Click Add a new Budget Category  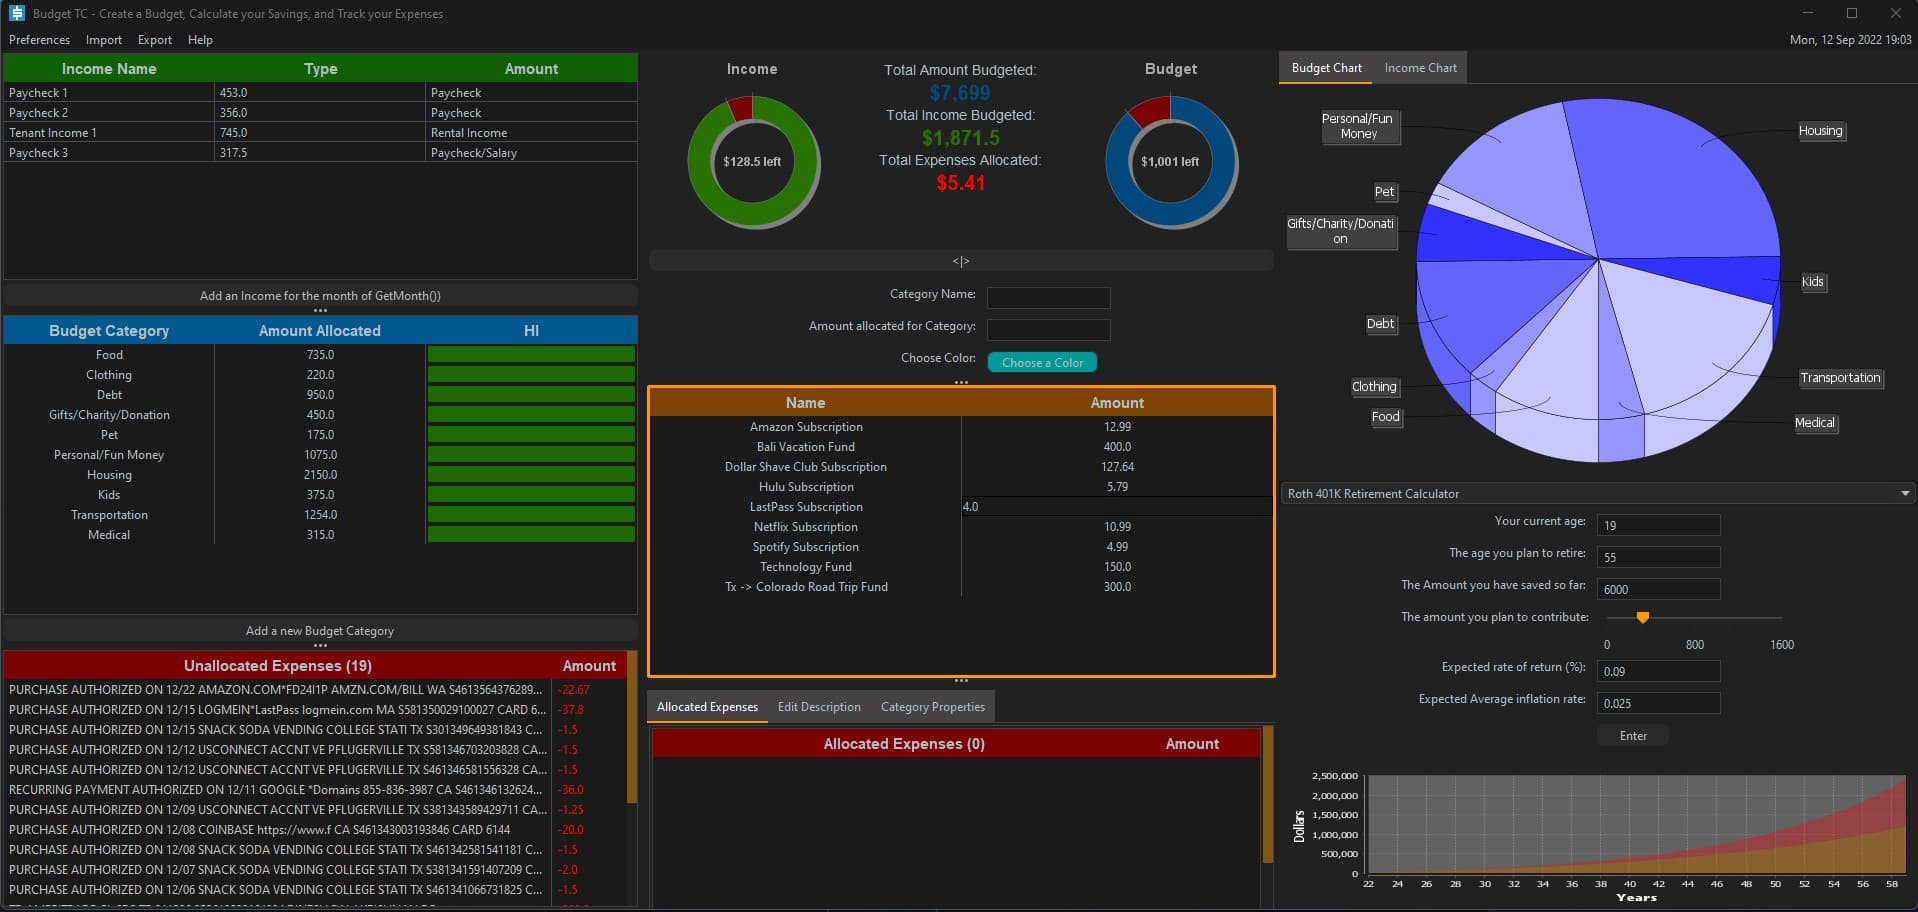pyautogui.click(x=320, y=630)
